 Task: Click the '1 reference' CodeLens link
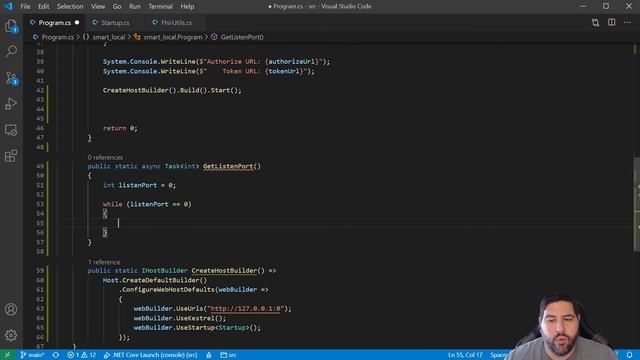(104, 262)
